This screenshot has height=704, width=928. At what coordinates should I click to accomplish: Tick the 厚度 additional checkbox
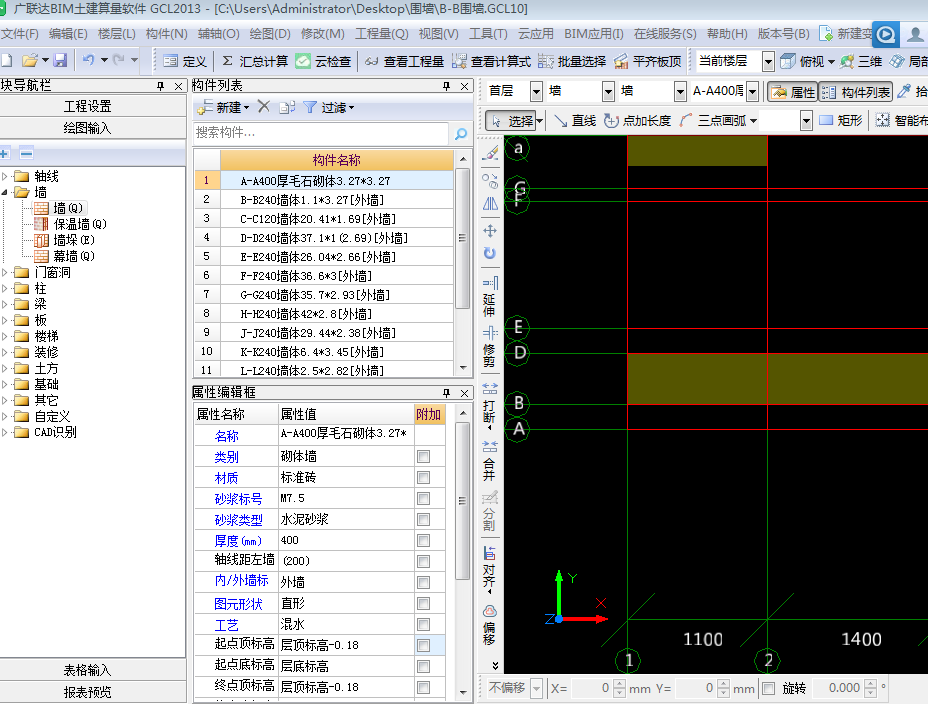click(423, 540)
